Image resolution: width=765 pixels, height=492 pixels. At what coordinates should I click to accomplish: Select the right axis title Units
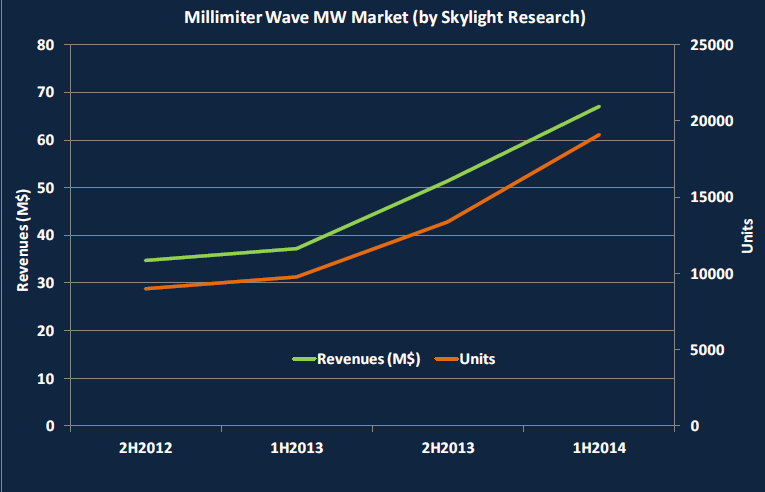pyautogui.click(x=747, y=236)
